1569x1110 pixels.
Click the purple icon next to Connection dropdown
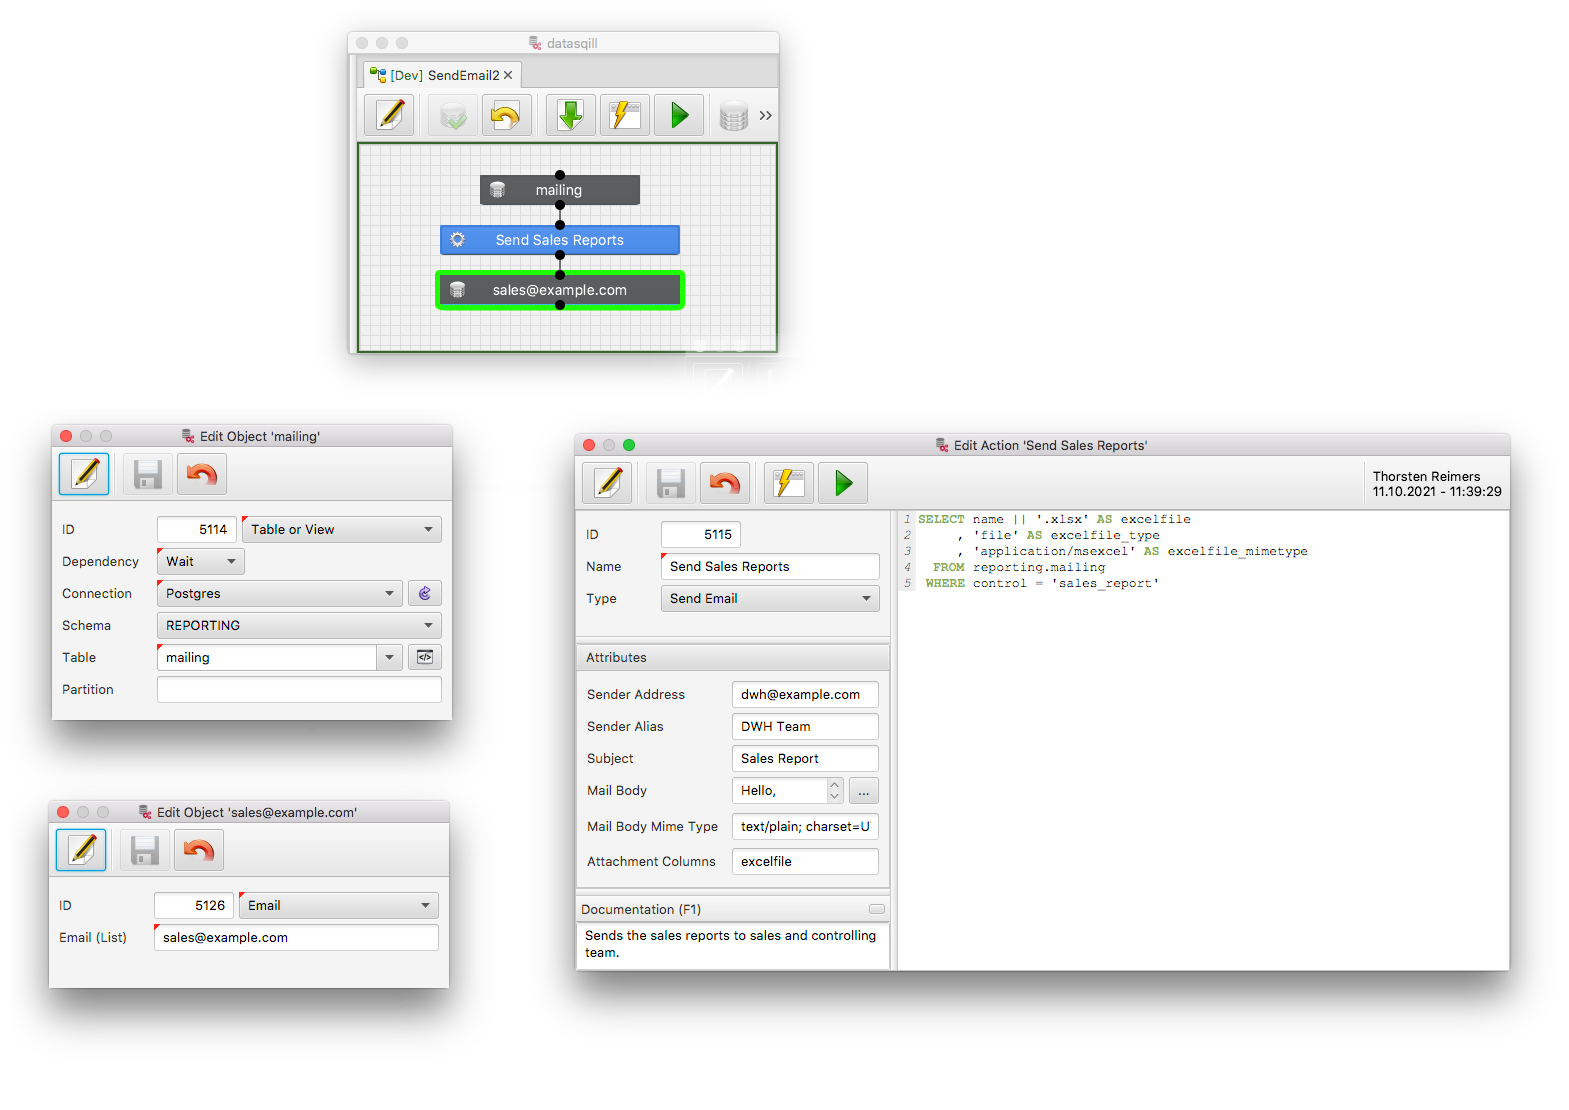[425, 593]
